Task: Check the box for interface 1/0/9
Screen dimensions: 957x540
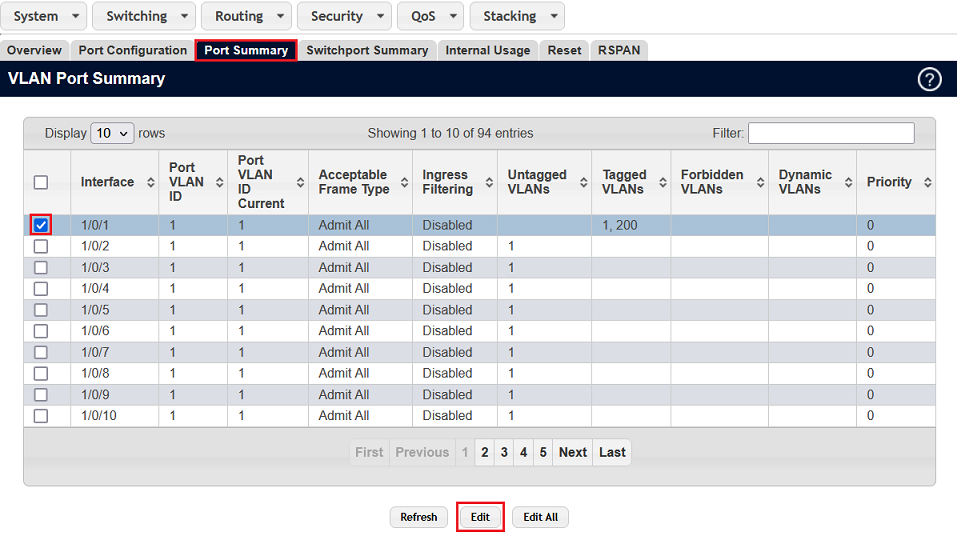Action: point(41,395)
